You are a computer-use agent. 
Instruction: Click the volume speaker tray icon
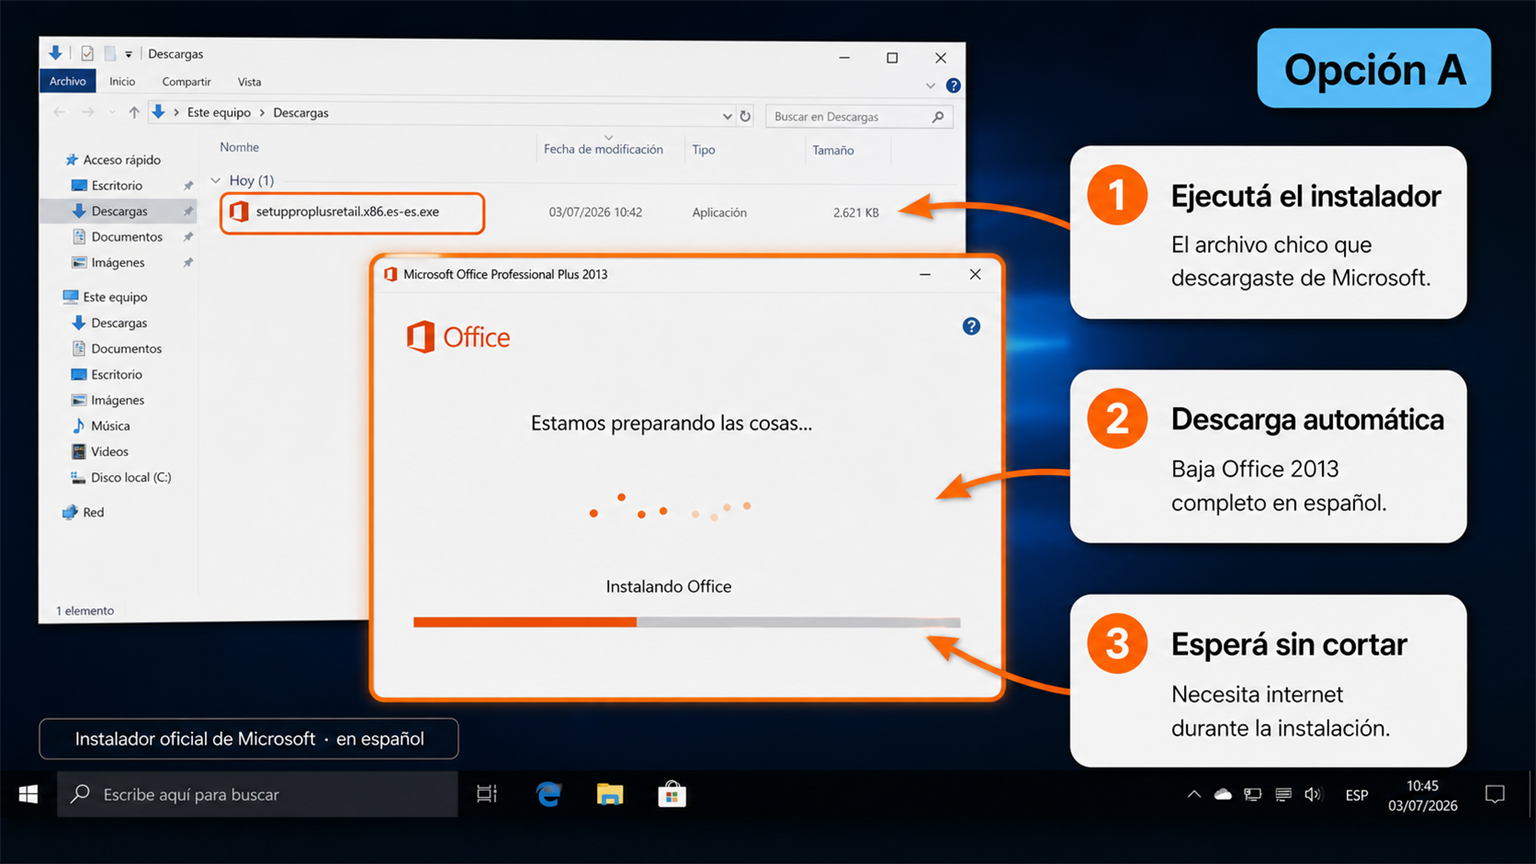coord(1313,795)
